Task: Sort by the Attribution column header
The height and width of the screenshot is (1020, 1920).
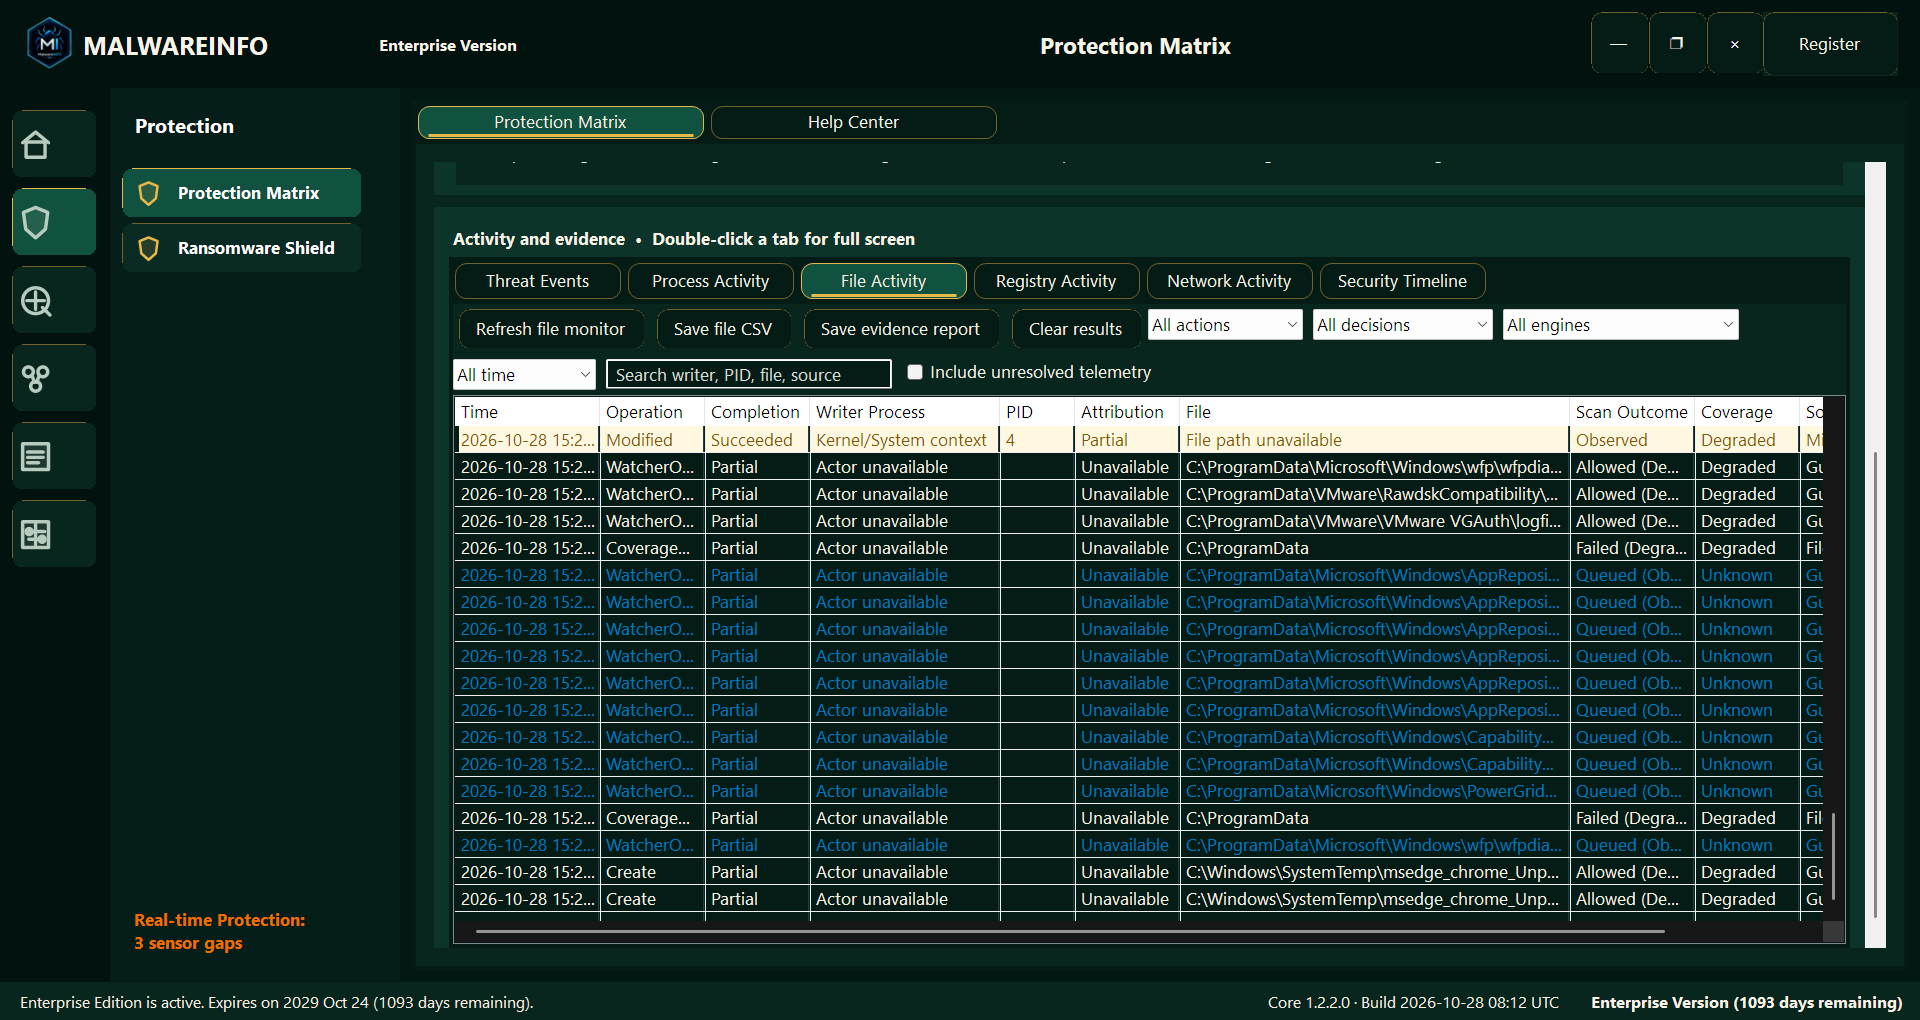Action: (1127, 412)
